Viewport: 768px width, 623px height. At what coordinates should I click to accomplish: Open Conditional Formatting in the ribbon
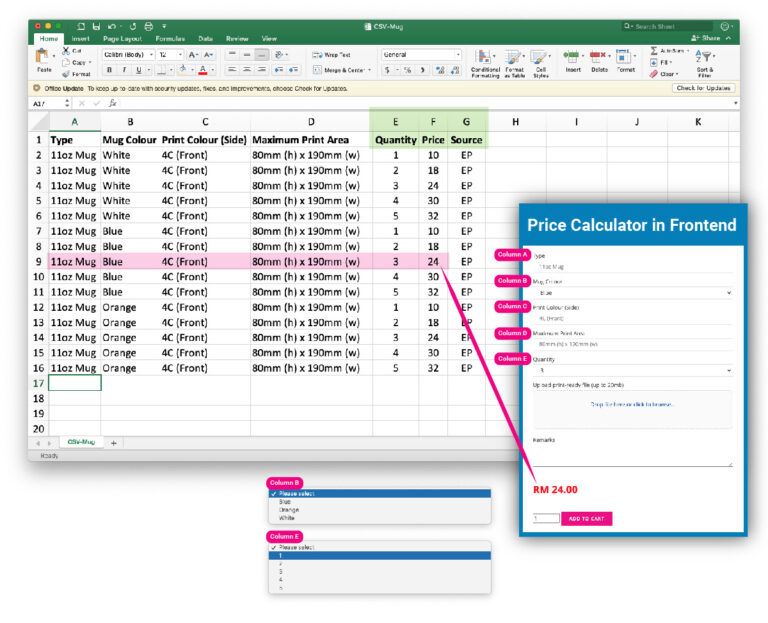(x=485, y=63)
